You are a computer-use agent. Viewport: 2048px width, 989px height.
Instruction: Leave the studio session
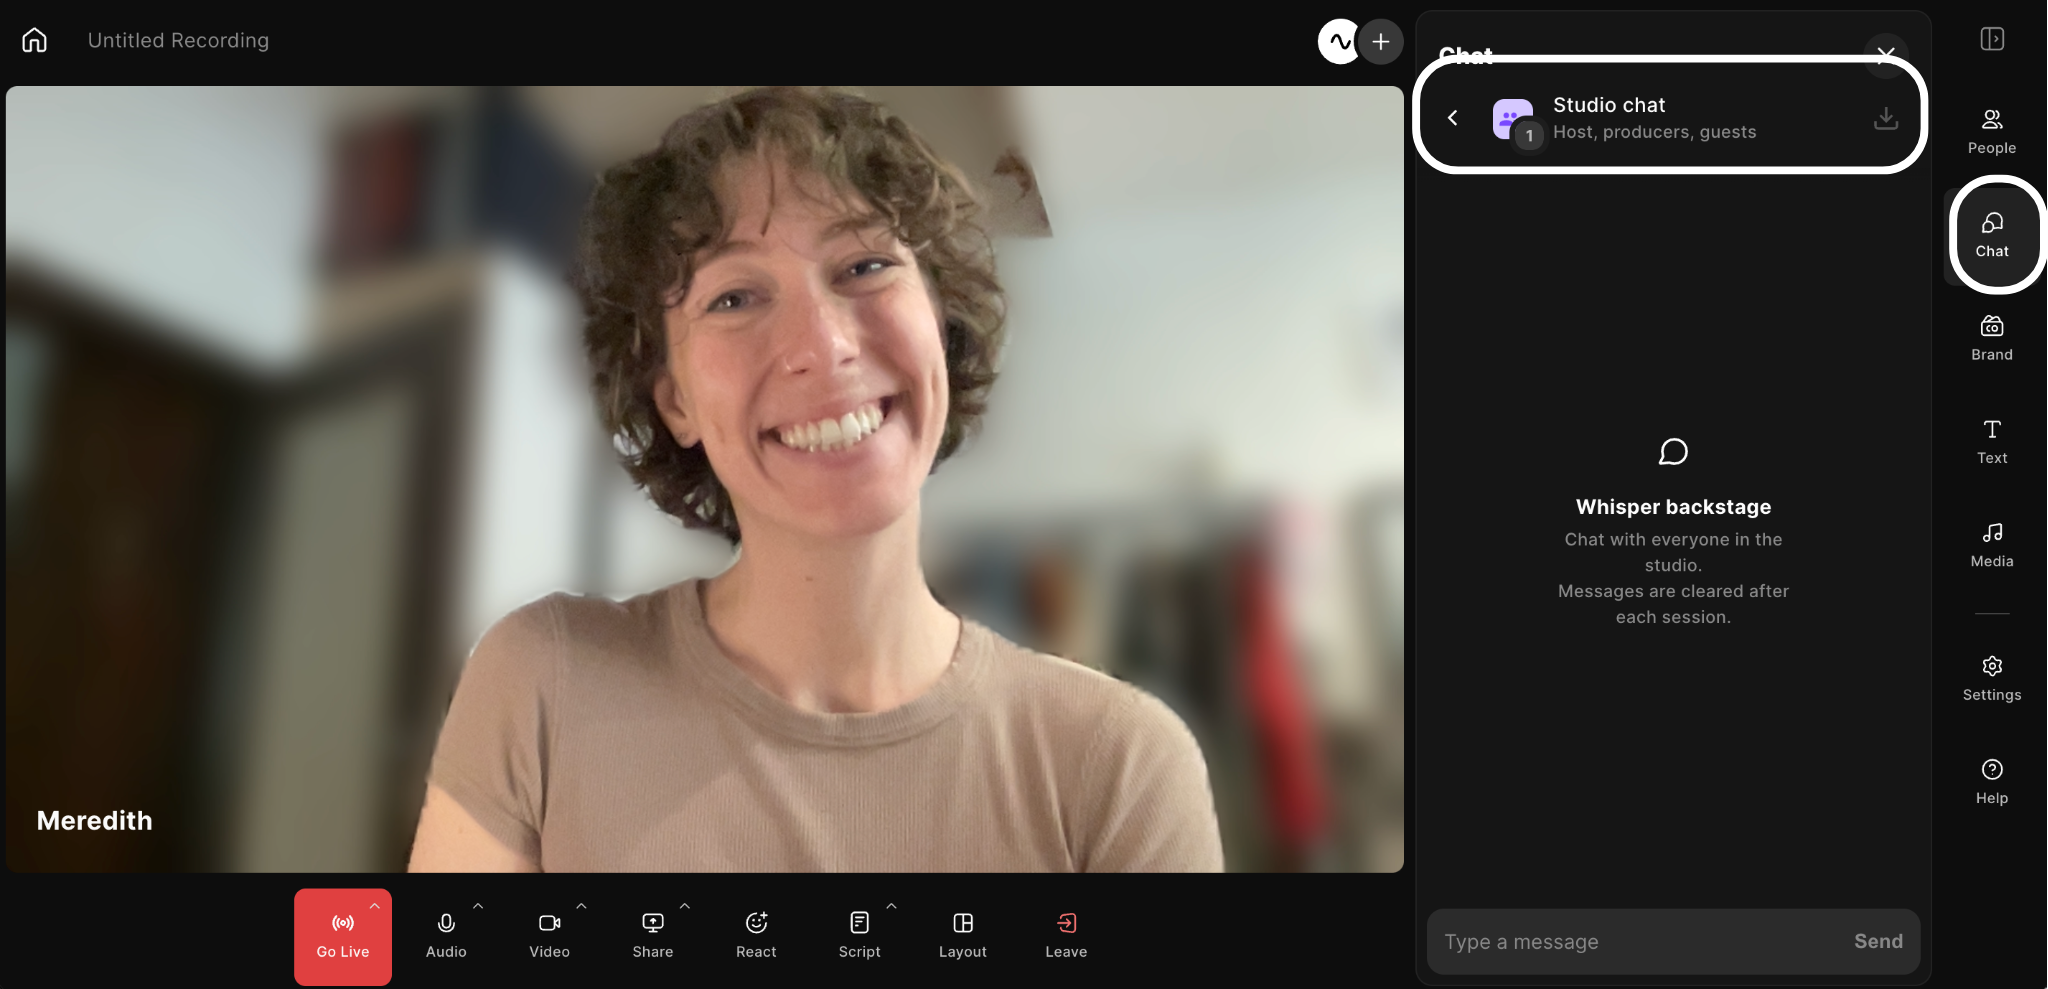[x=1066, y=937]
